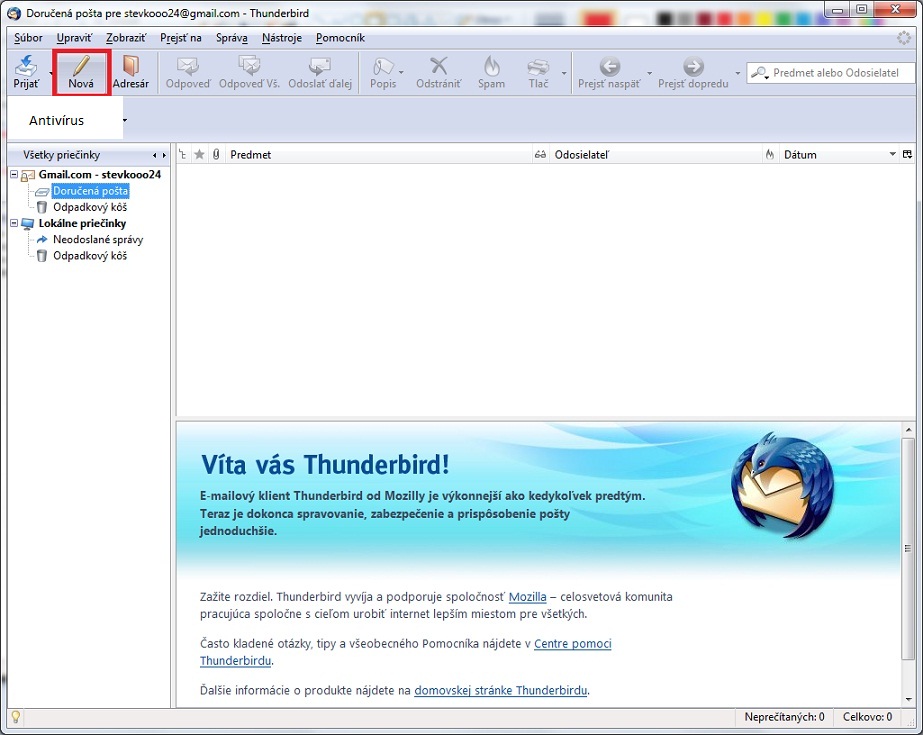Screen dimensions: 923x735
Task: Select the Lokálne priečinky node
Action: pos(82,223)
